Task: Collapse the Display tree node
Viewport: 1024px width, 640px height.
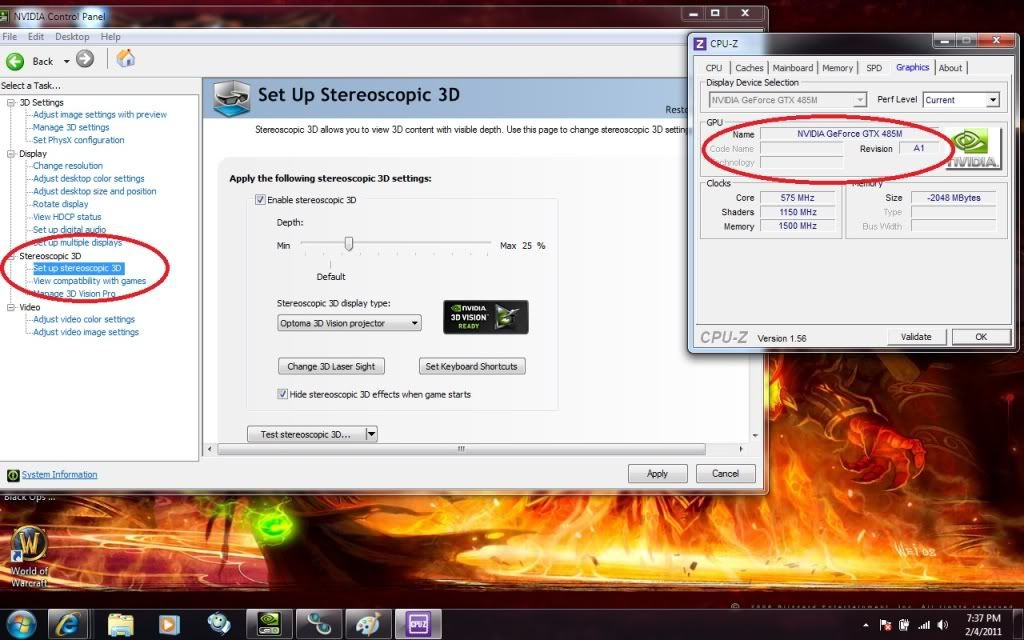Action: [10, 154]
